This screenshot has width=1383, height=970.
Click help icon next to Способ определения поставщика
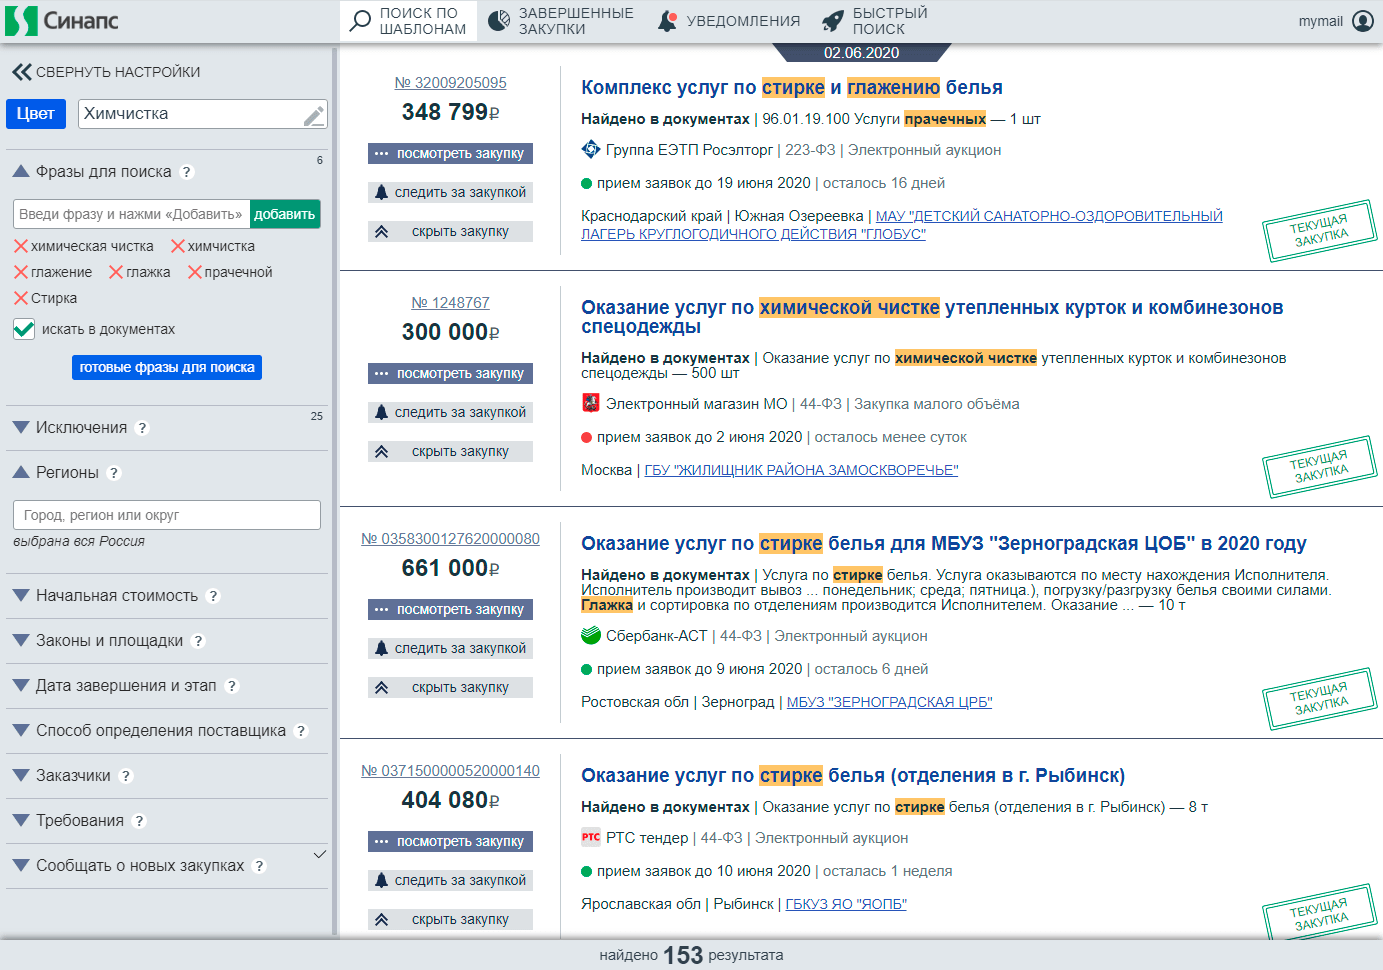click(301, 731)
